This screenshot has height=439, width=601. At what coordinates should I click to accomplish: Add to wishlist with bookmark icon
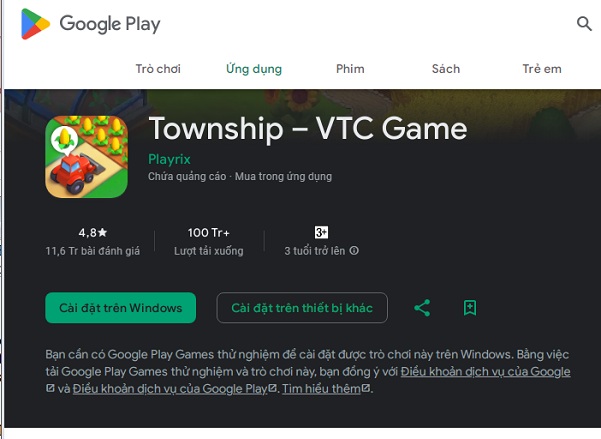point(470,308)
